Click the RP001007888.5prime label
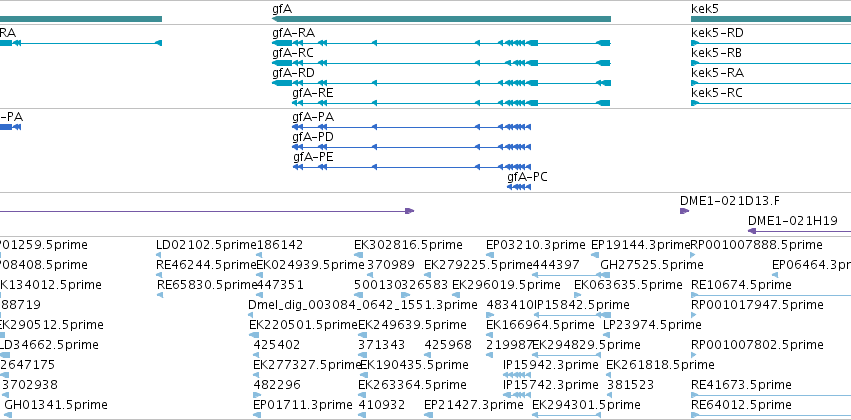The width and height of the screenshot is (851, 420). point(757,245)
